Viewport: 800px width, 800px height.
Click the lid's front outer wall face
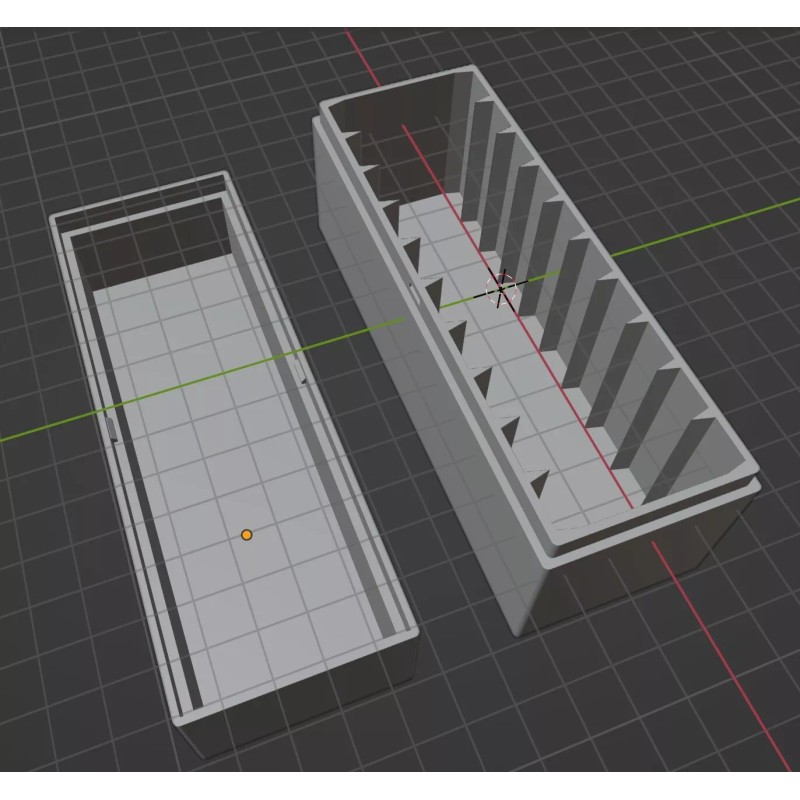tap(300, 700)
